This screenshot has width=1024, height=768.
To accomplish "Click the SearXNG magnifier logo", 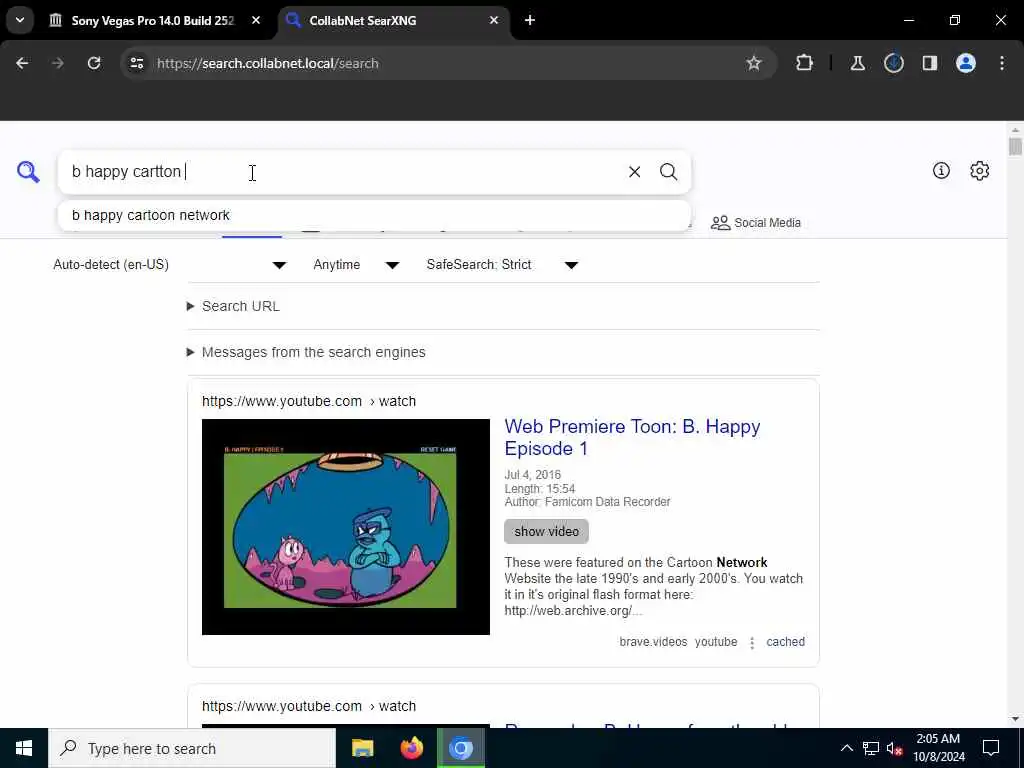I will (28, 172).
